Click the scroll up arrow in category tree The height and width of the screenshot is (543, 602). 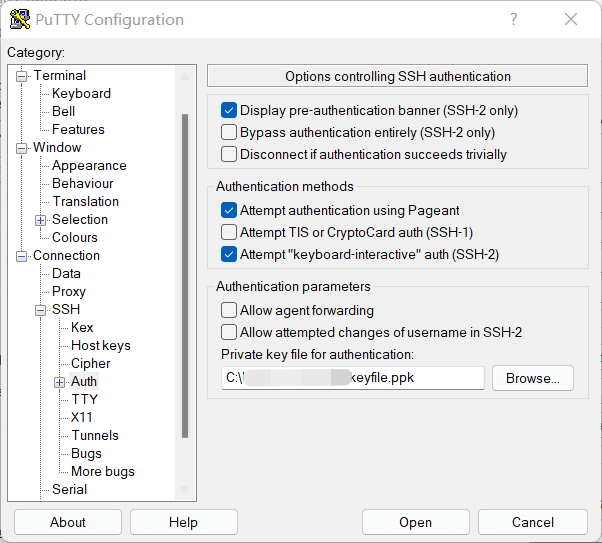click(185, 76)
